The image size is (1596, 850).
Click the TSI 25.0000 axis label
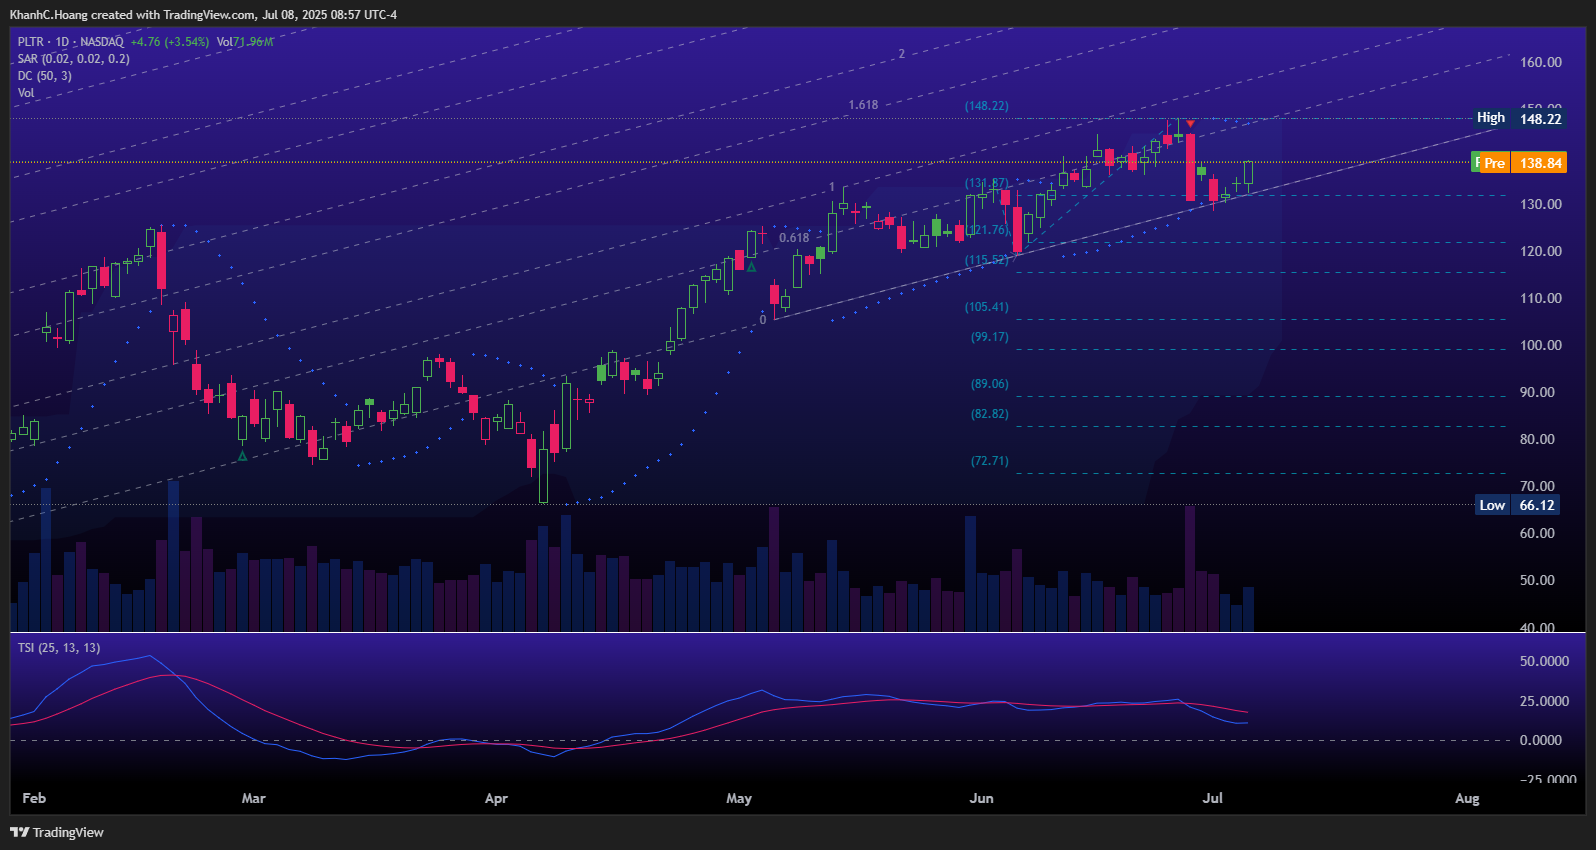(x=1544, y=701)
